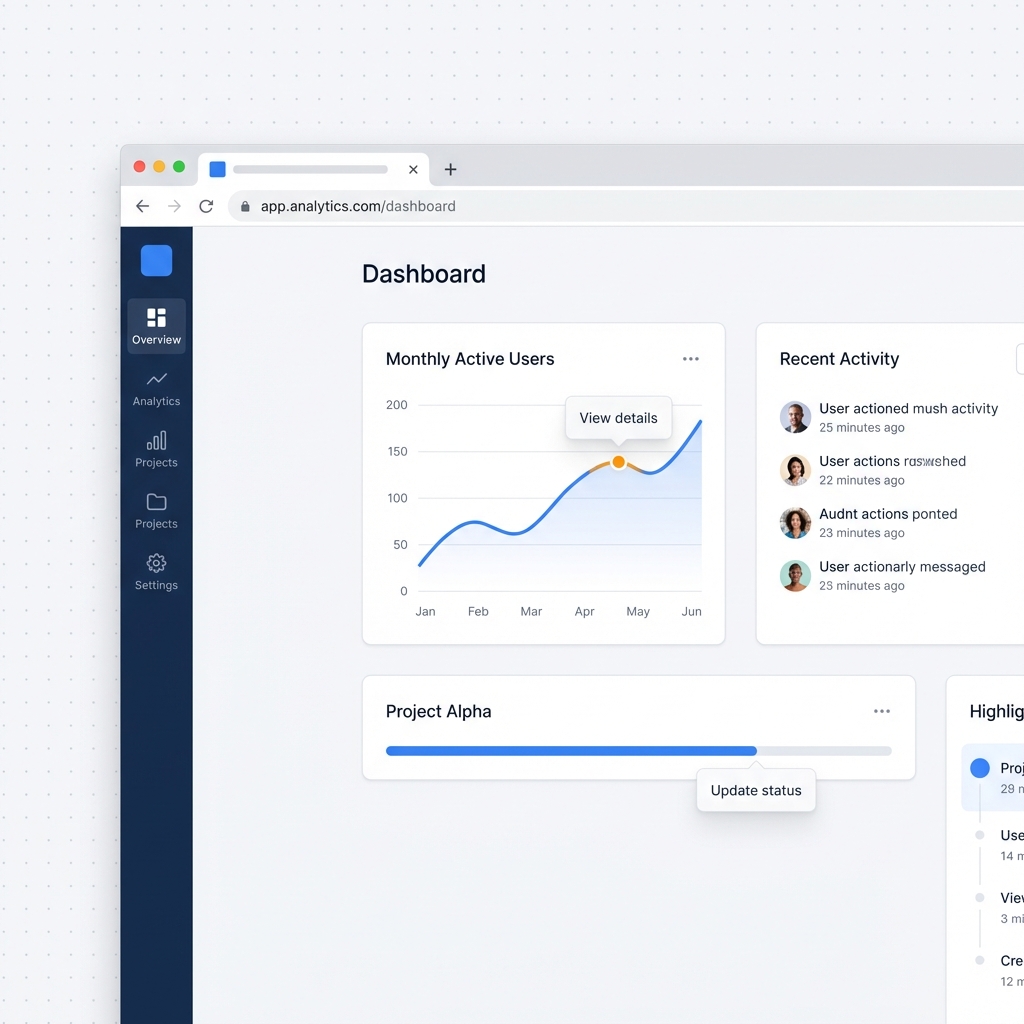
Task: Open Monthly Active Users more options menu
Action: (x=690, y=359)
